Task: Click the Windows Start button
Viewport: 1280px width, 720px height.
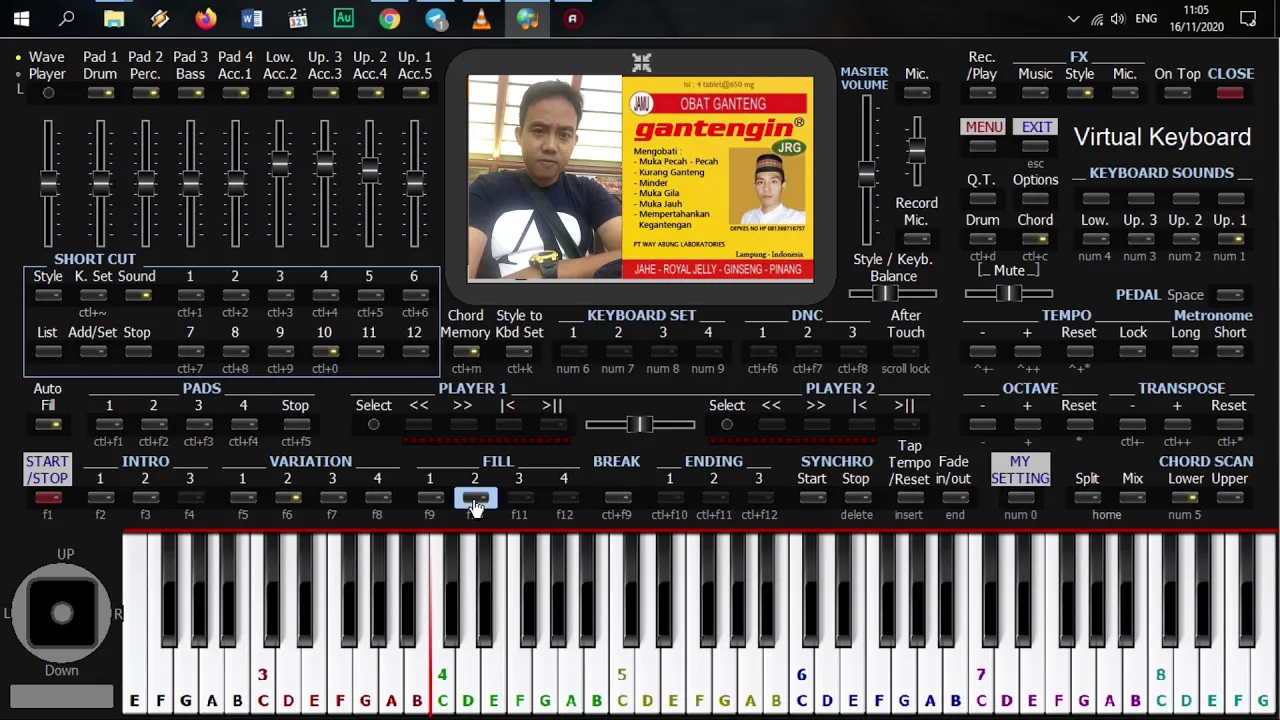Action: point(21,18)
